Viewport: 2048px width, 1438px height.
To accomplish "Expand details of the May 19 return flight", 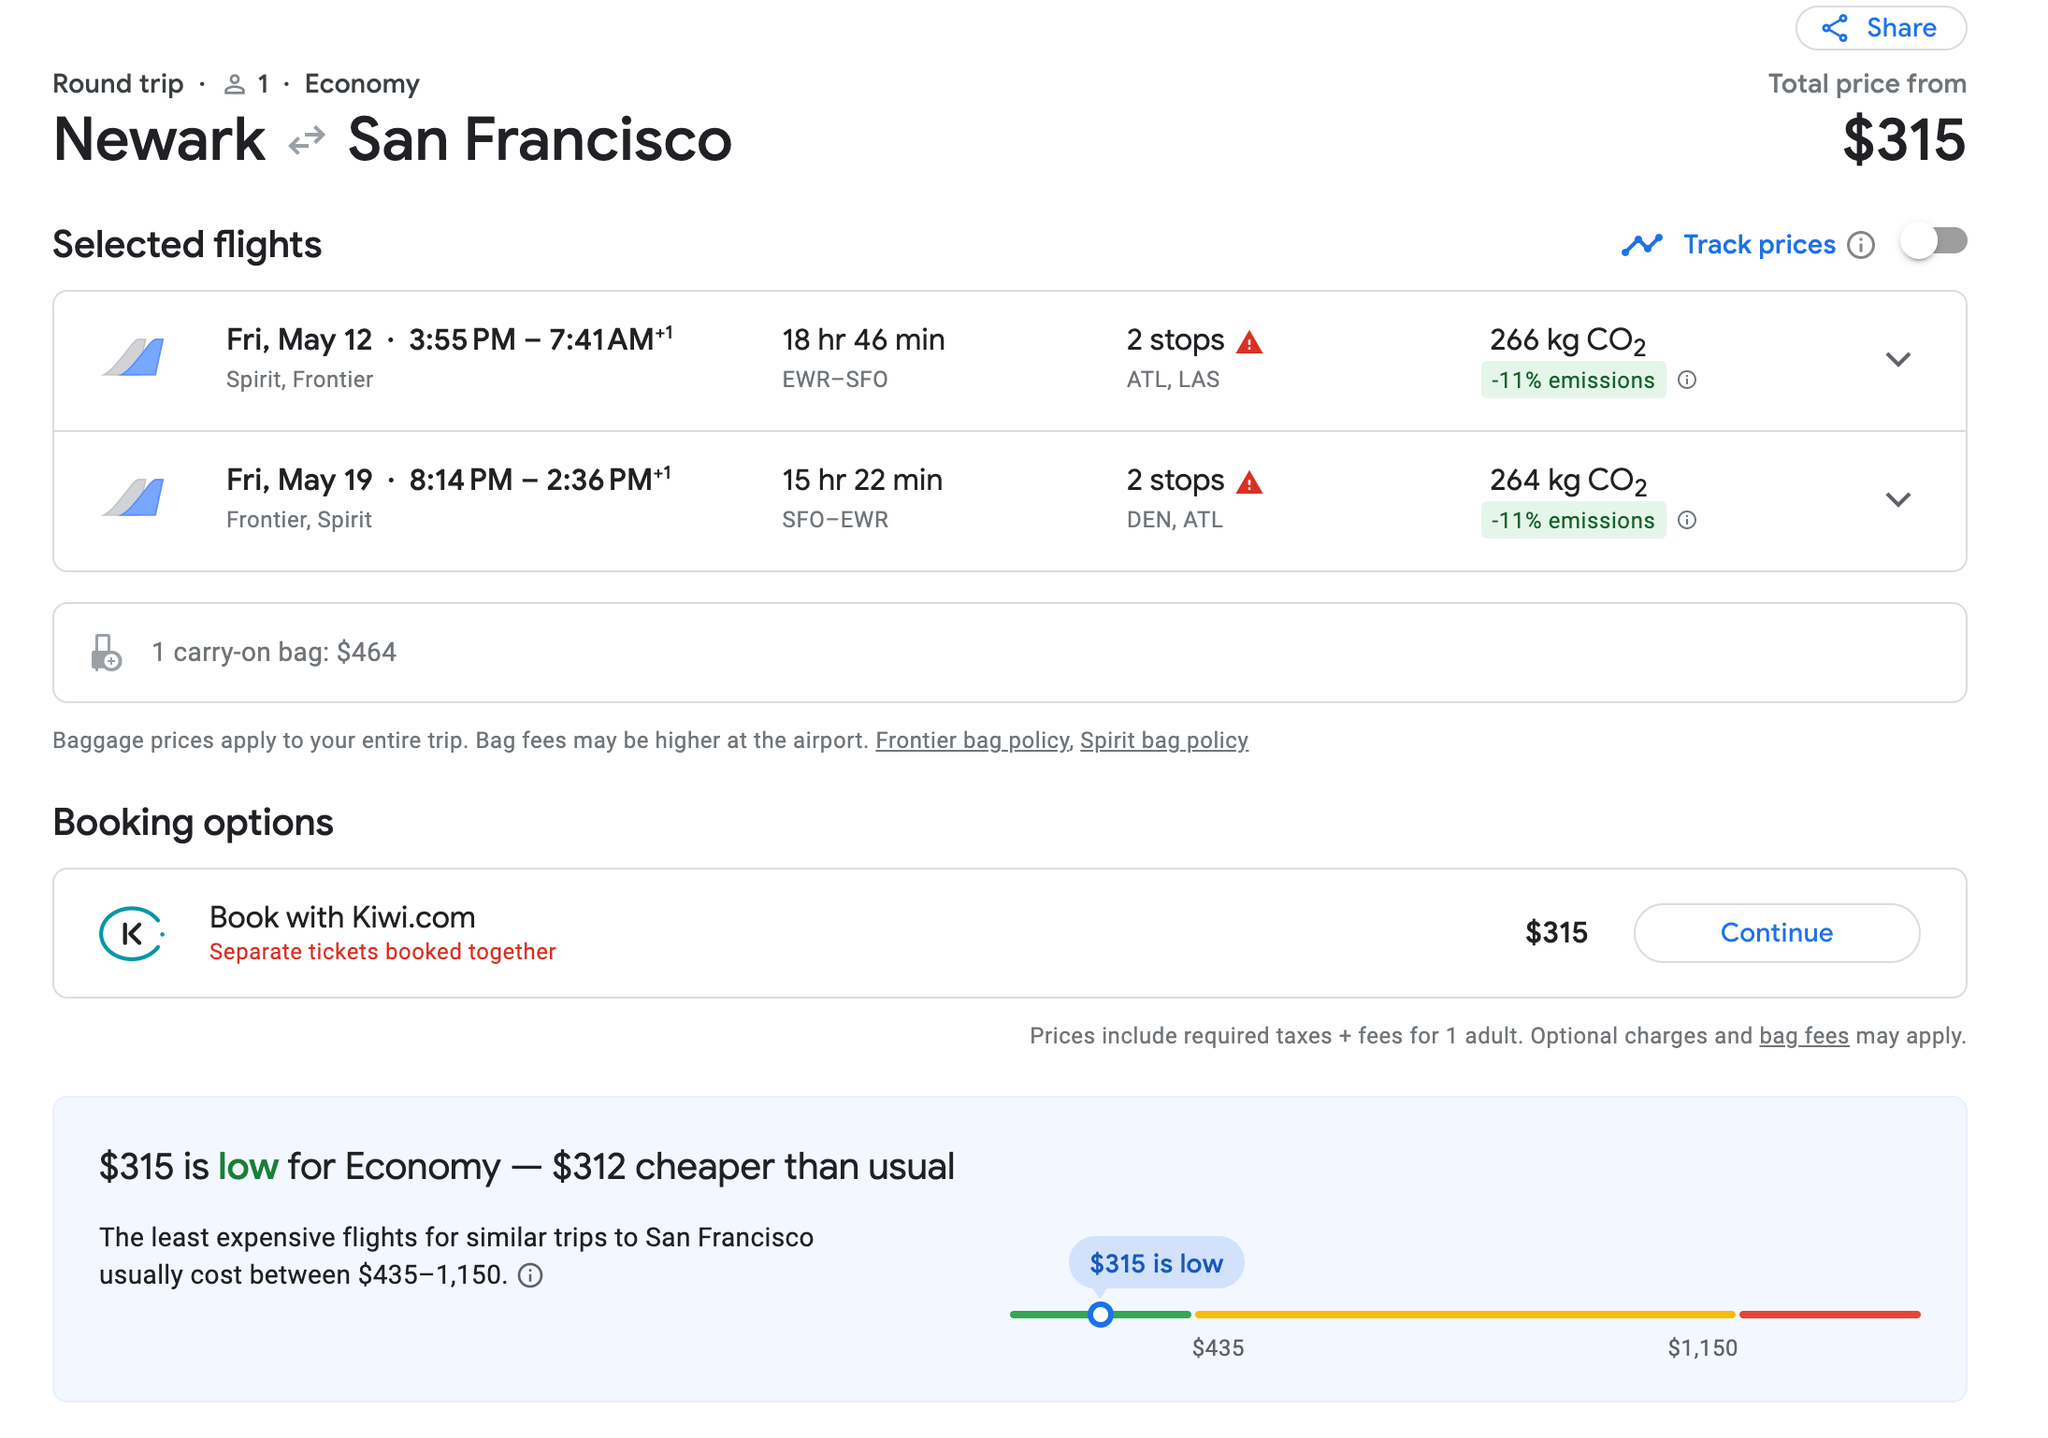I will pos(1899,499).
